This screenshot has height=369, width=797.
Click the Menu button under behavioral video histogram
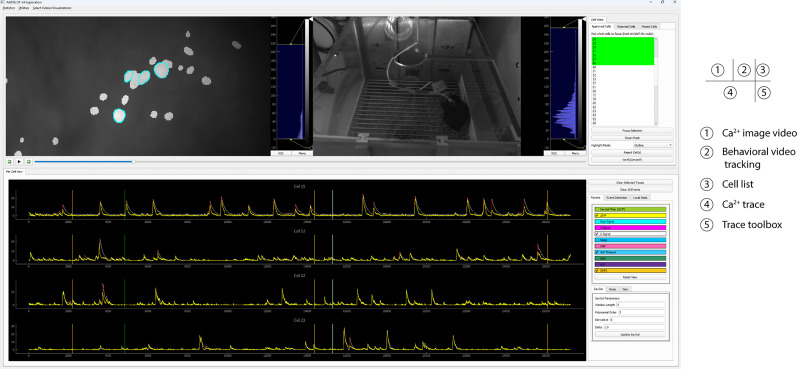[575, 153]
